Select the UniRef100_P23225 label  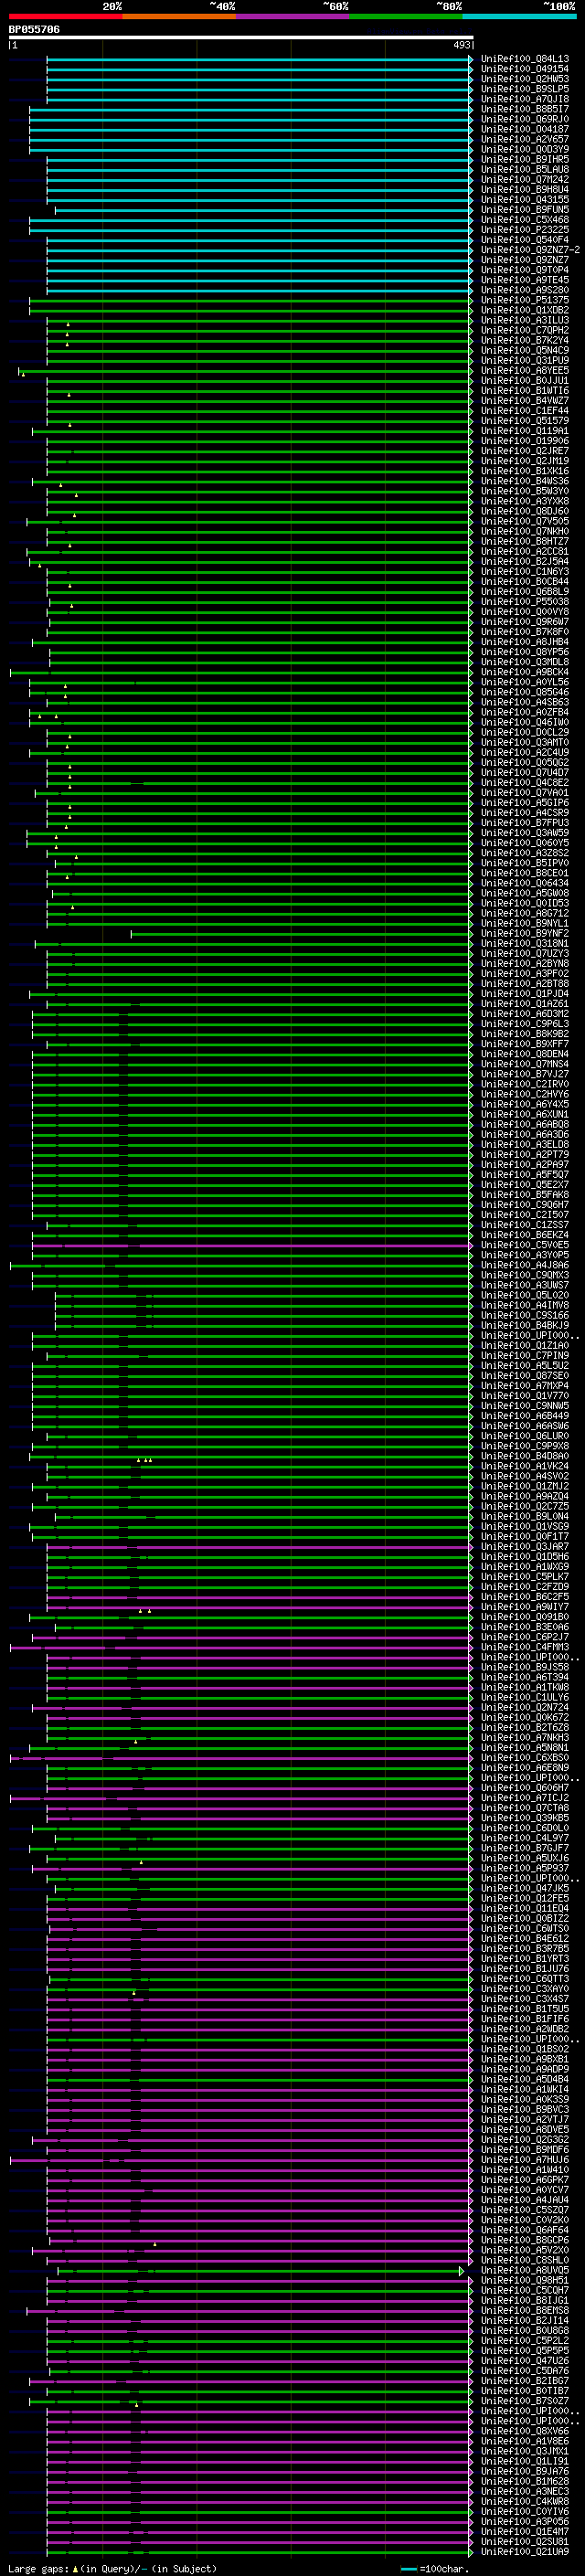[525, 230]
